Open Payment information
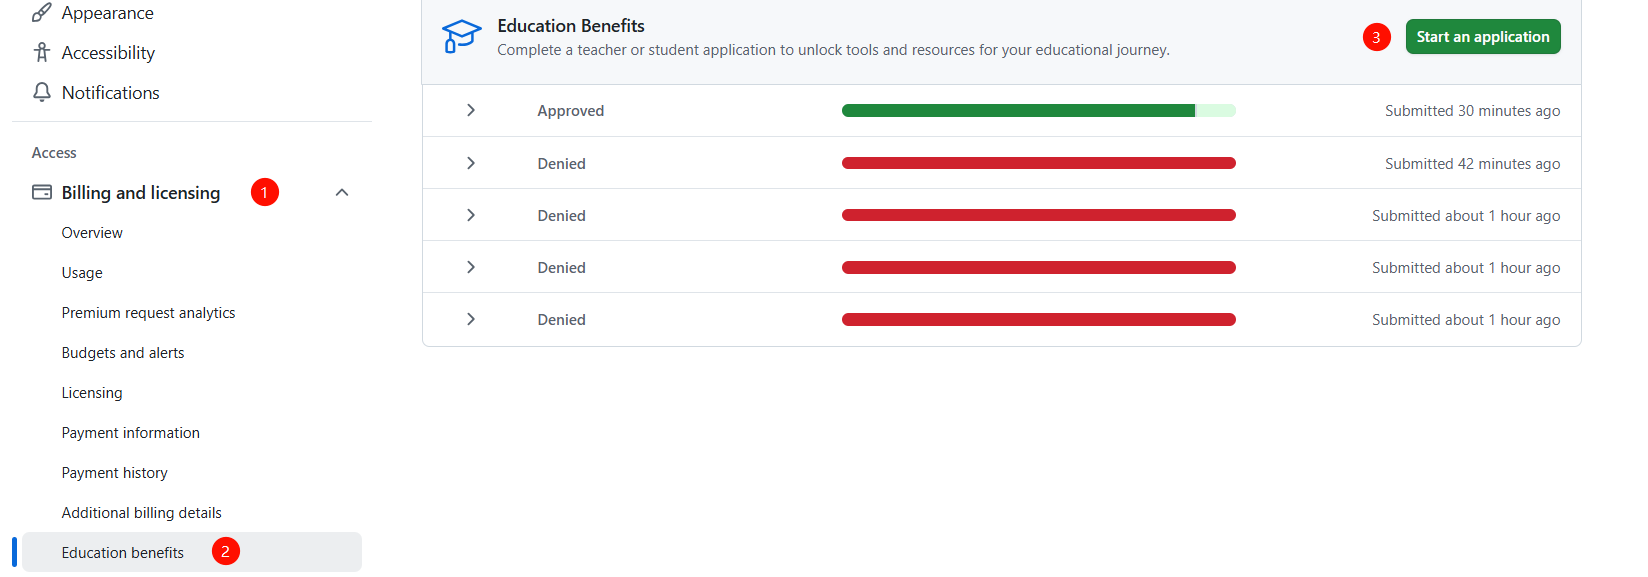This screenshot has width=1648, height=577. click(x=131, y=433)
